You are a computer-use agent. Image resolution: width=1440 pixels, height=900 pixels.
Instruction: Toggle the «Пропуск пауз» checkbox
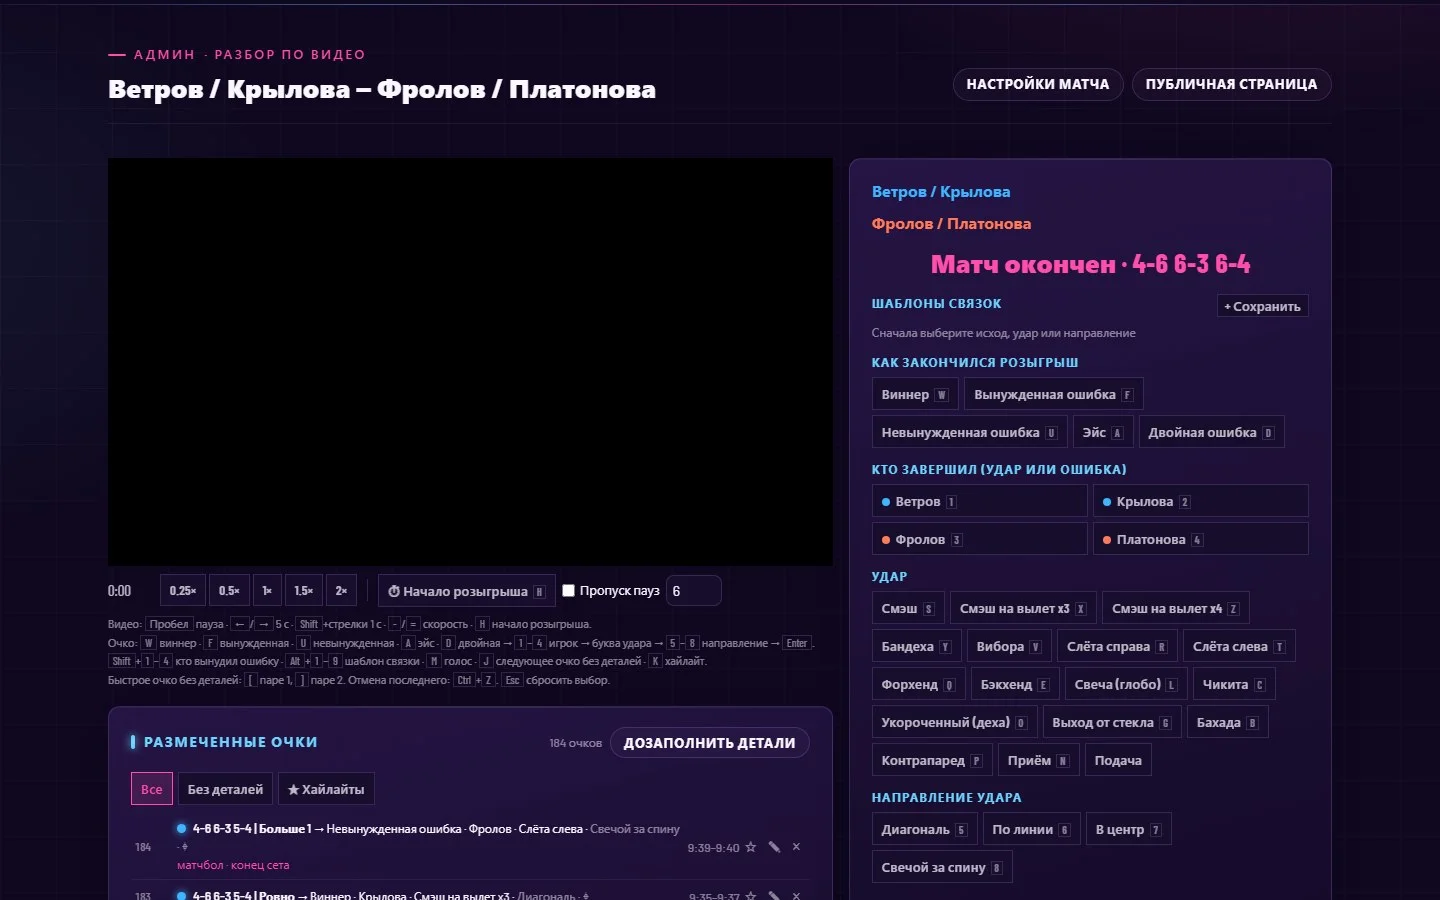(568, 590)
